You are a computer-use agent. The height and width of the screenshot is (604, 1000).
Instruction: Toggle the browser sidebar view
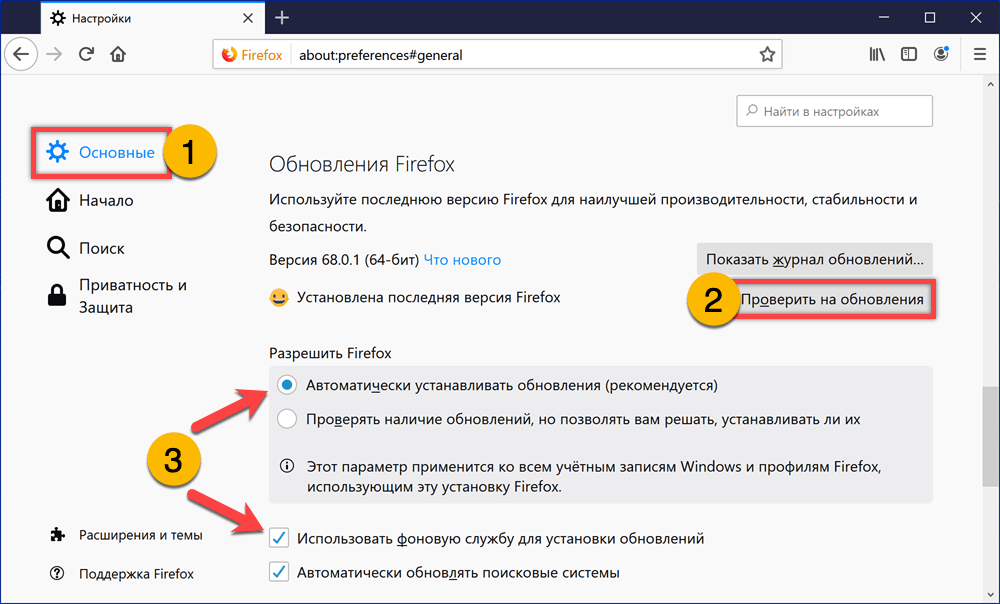point(908,54)
